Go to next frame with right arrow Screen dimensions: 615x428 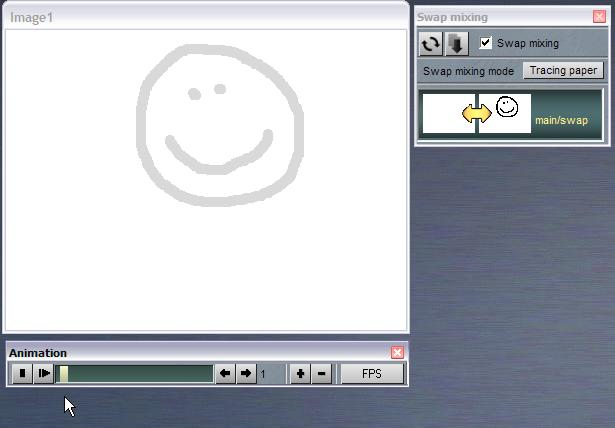click(246, 374)
